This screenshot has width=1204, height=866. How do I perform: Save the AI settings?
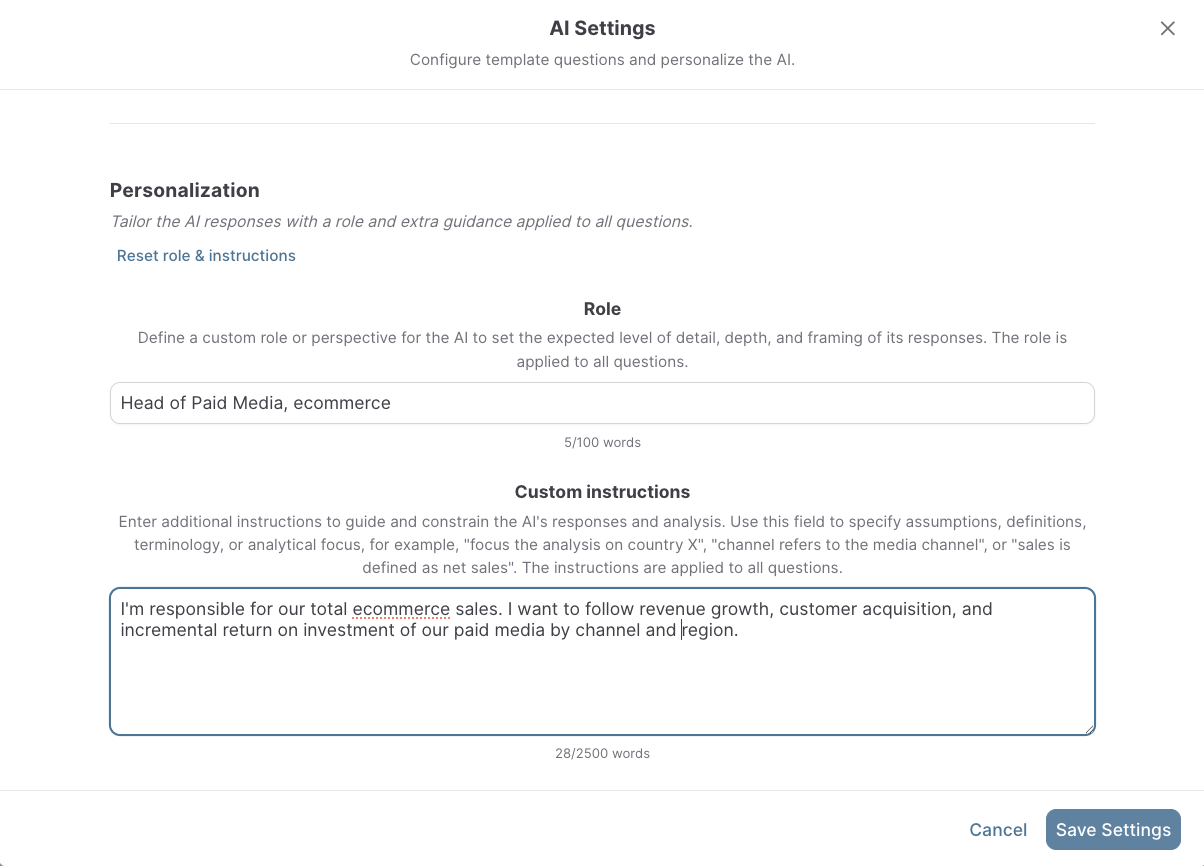[1113, 830]
